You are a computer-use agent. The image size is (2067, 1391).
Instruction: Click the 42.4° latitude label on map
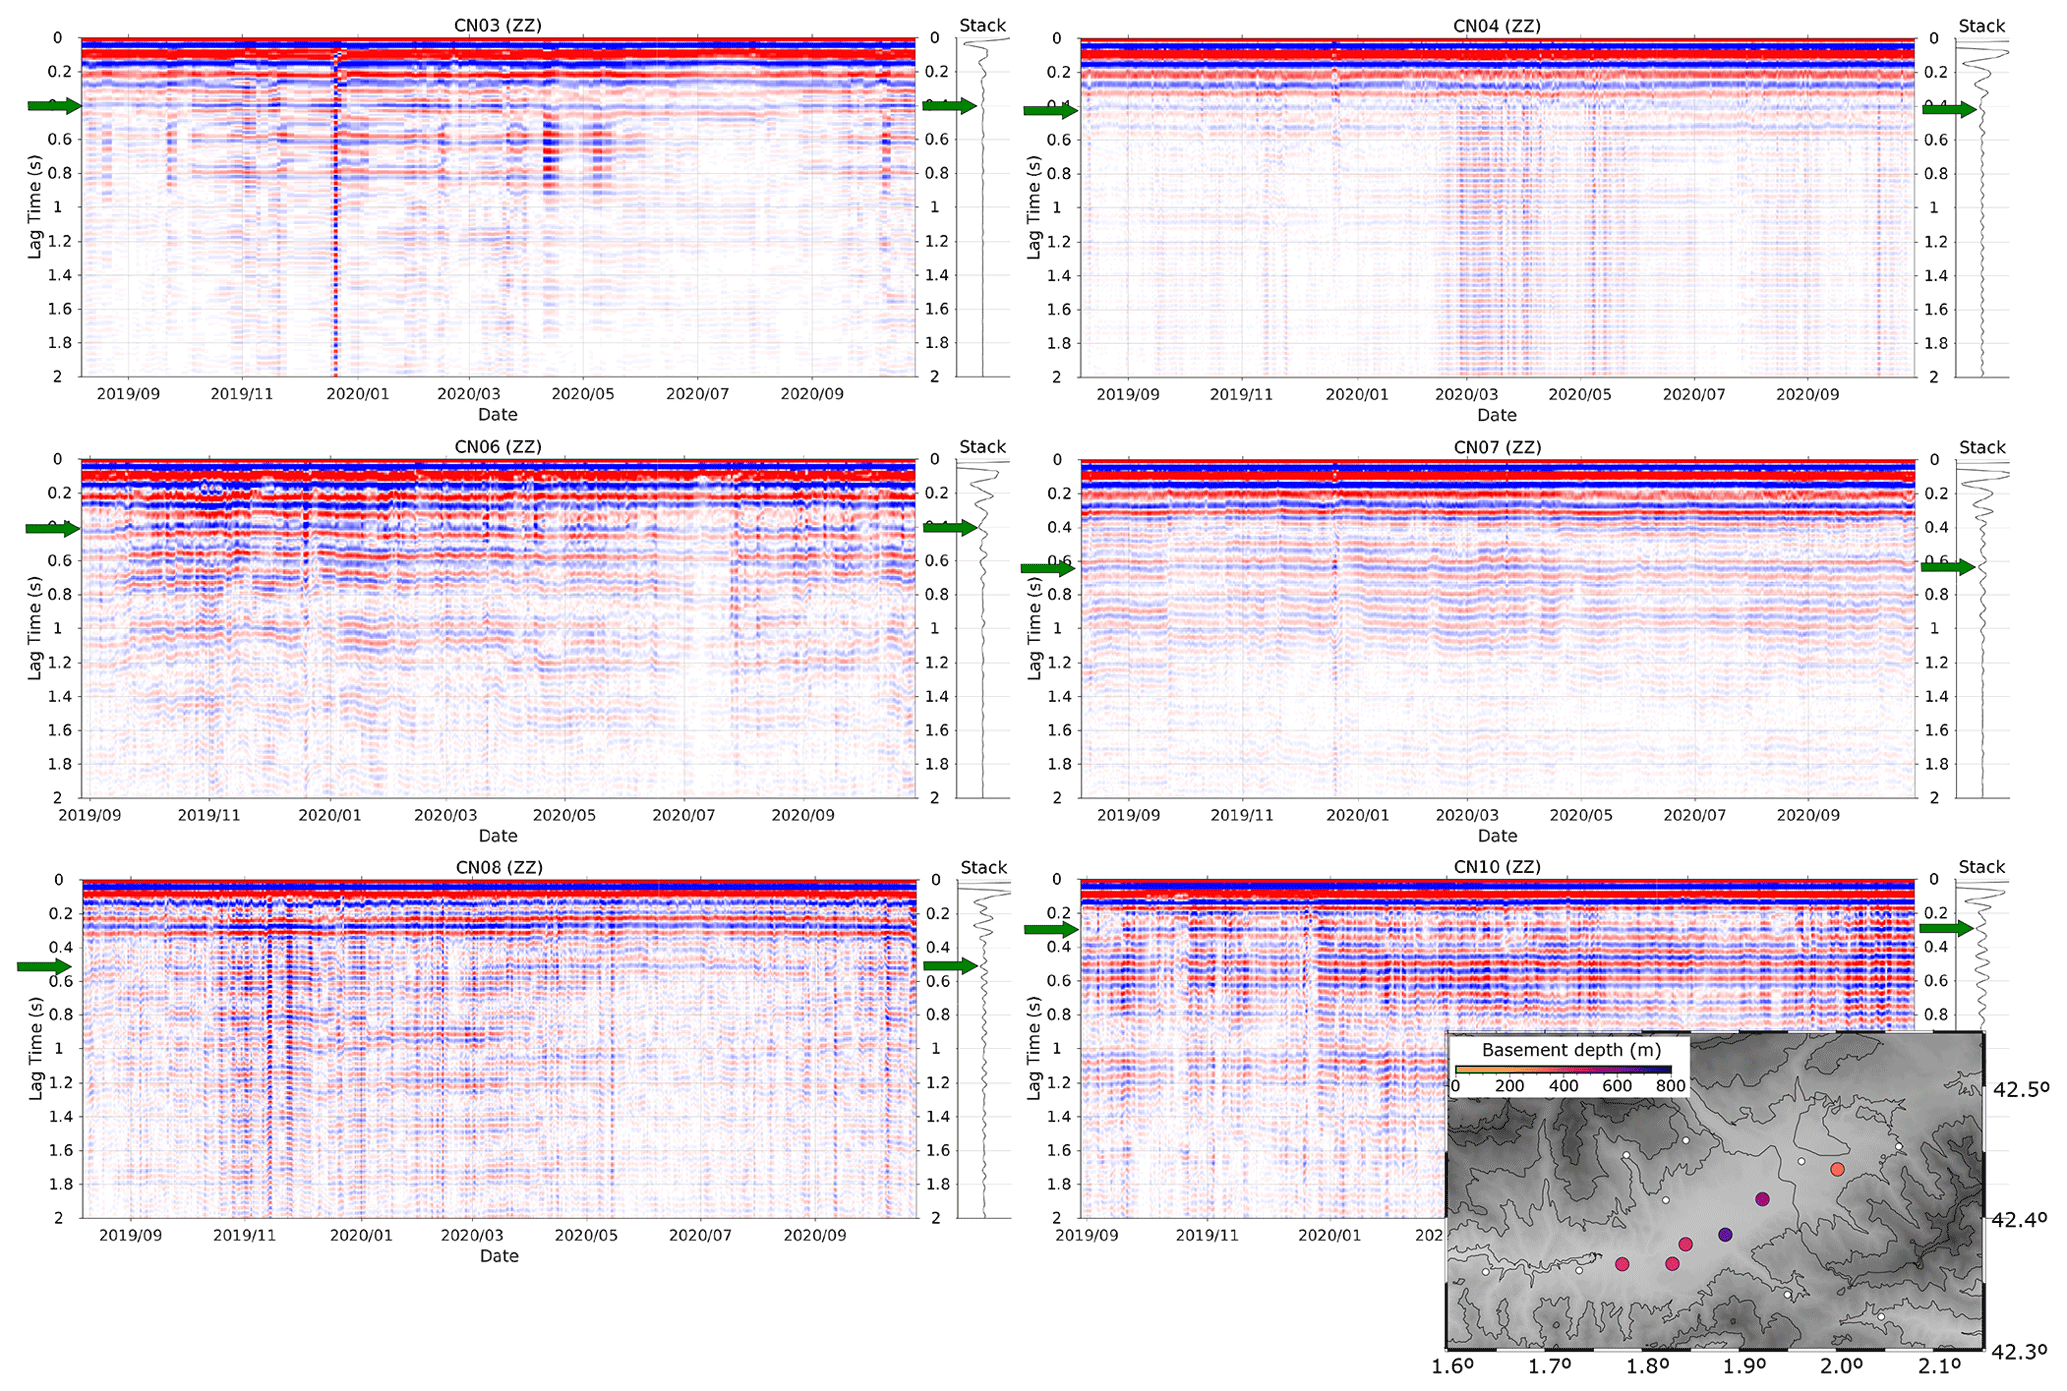2019,1219
